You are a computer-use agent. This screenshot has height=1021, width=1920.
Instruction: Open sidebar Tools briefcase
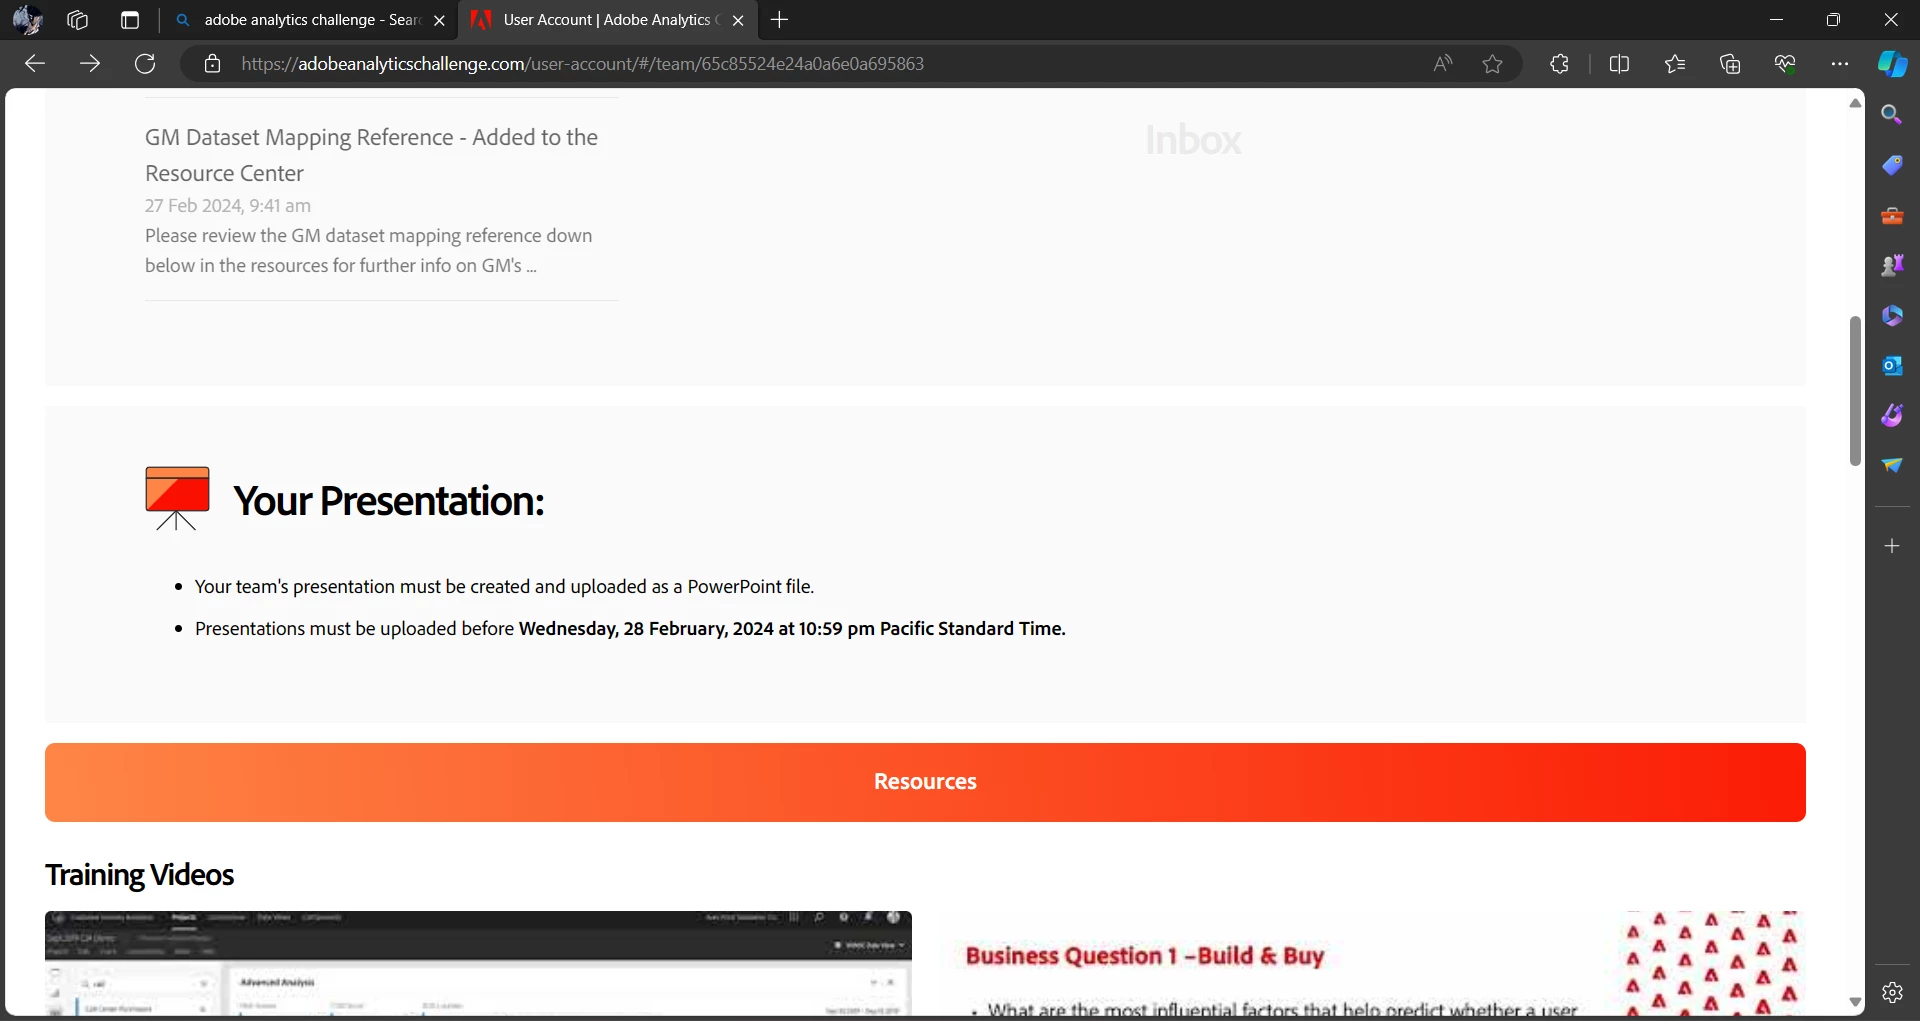point(1892,215)
